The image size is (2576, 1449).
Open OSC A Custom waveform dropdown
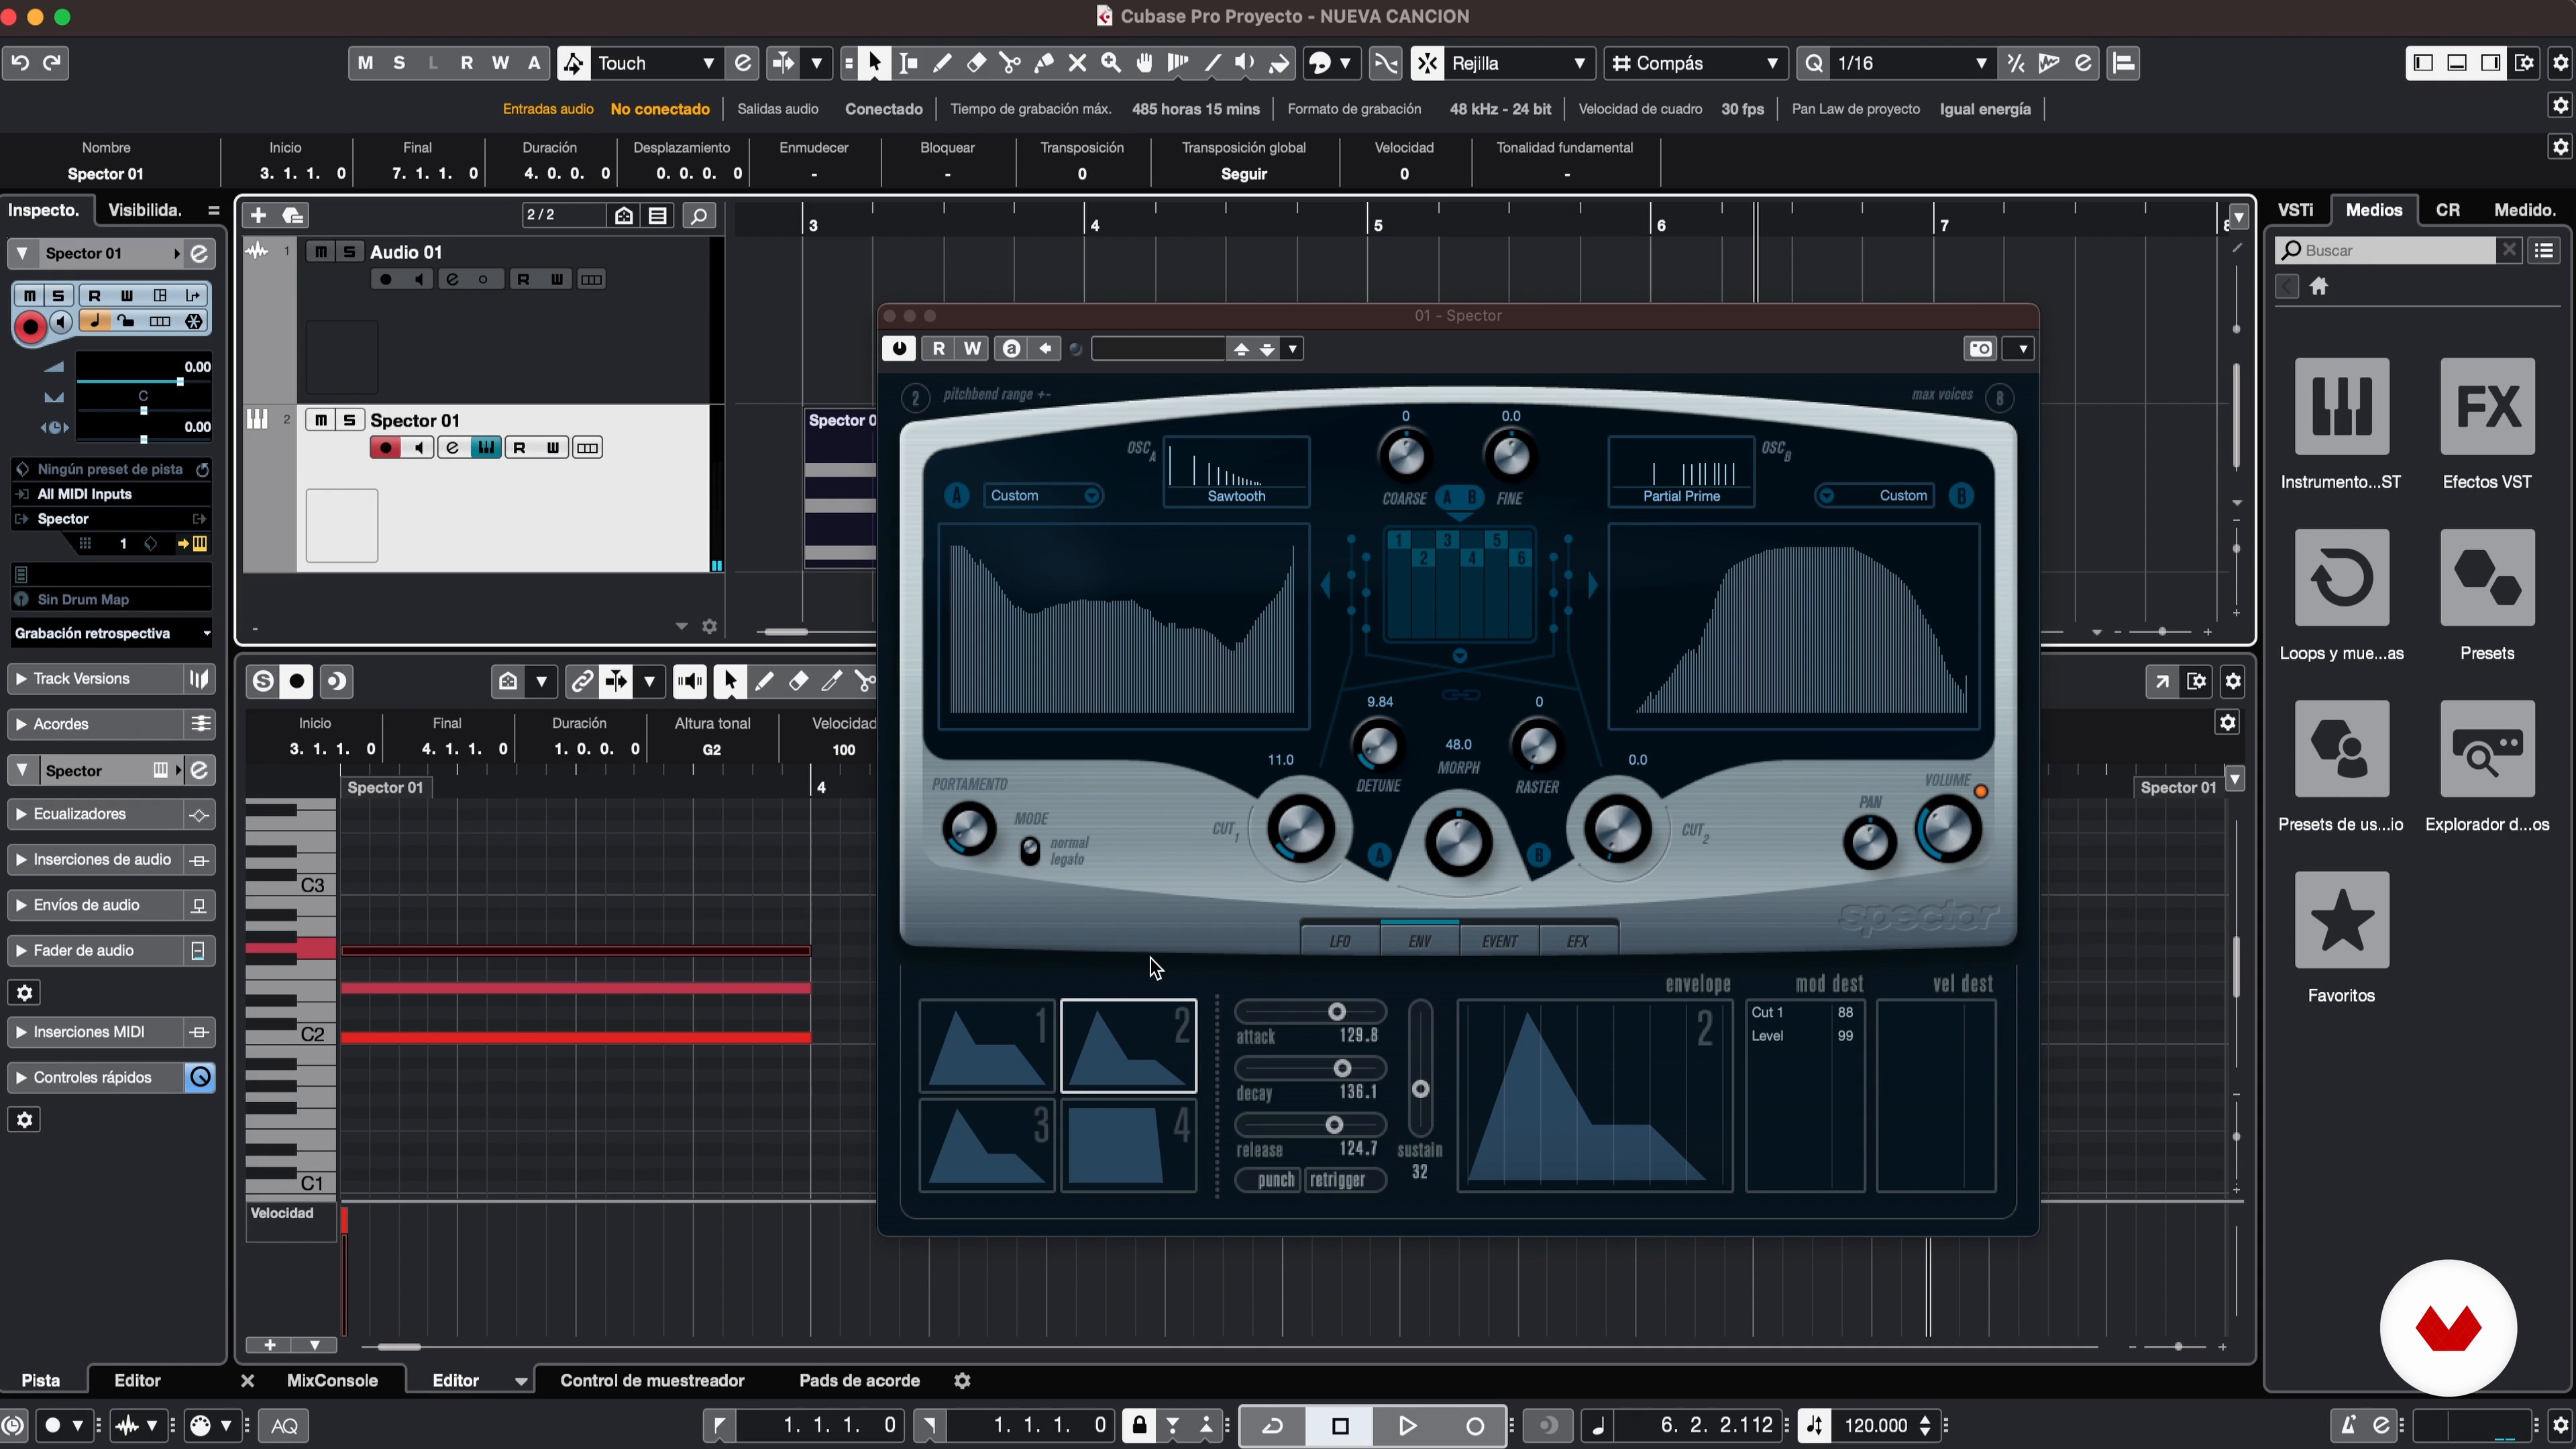click(x=1044, y=496)
